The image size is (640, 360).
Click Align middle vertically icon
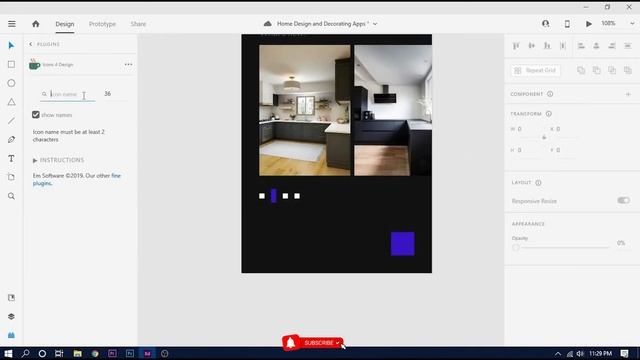coord(531,46)
